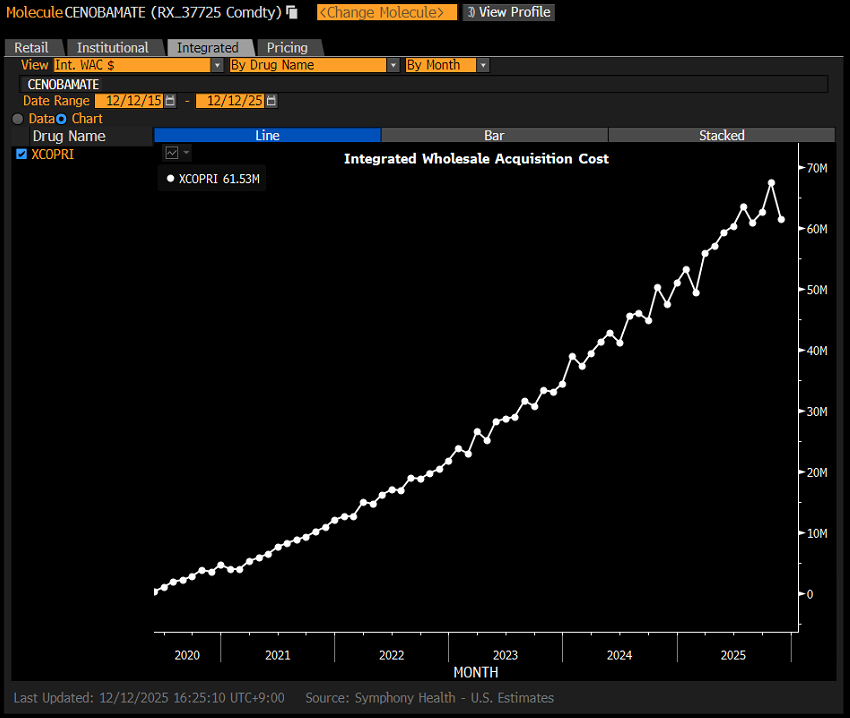Copy molecule name icon beside Comdty
This screenshot has width=850, height=718.
292,12
